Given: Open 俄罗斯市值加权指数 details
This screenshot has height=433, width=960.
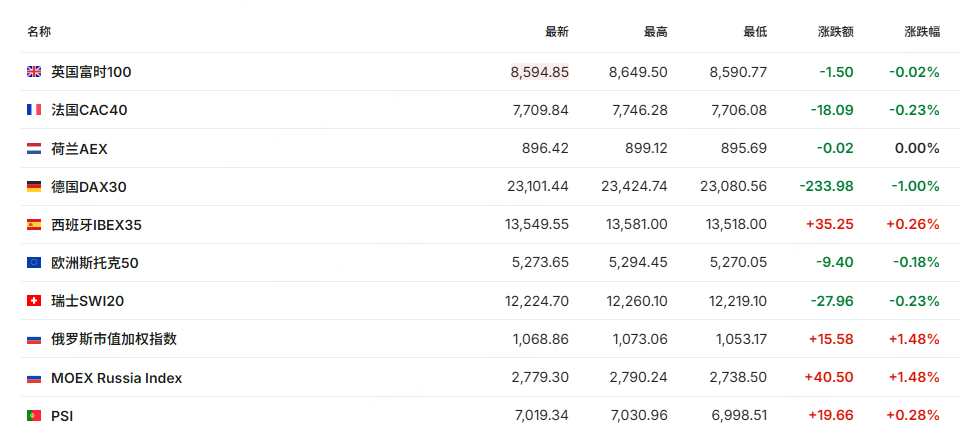Looking at the screenshot, I should [x=114, y=339].
